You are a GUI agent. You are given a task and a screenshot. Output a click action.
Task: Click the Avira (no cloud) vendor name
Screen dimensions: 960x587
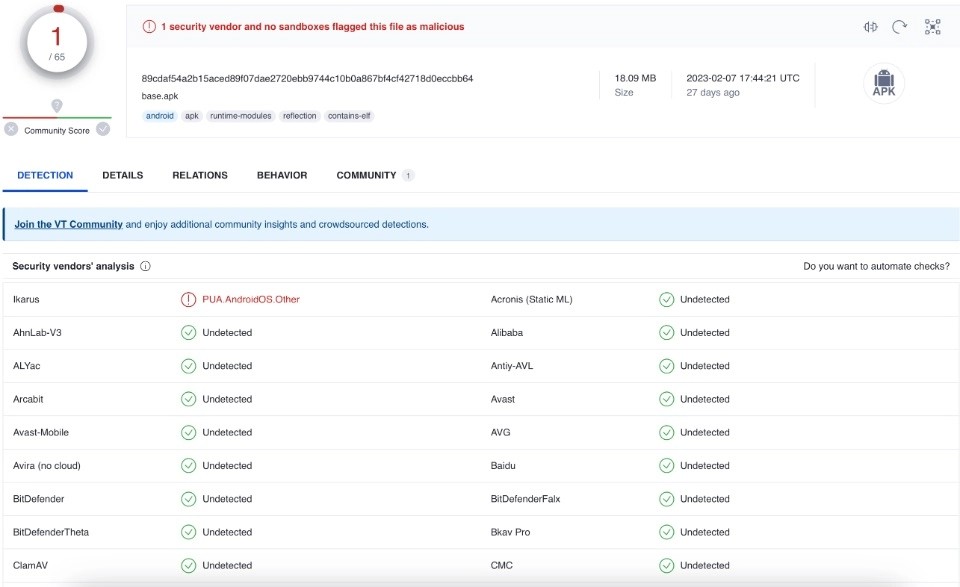click(47, 466)
